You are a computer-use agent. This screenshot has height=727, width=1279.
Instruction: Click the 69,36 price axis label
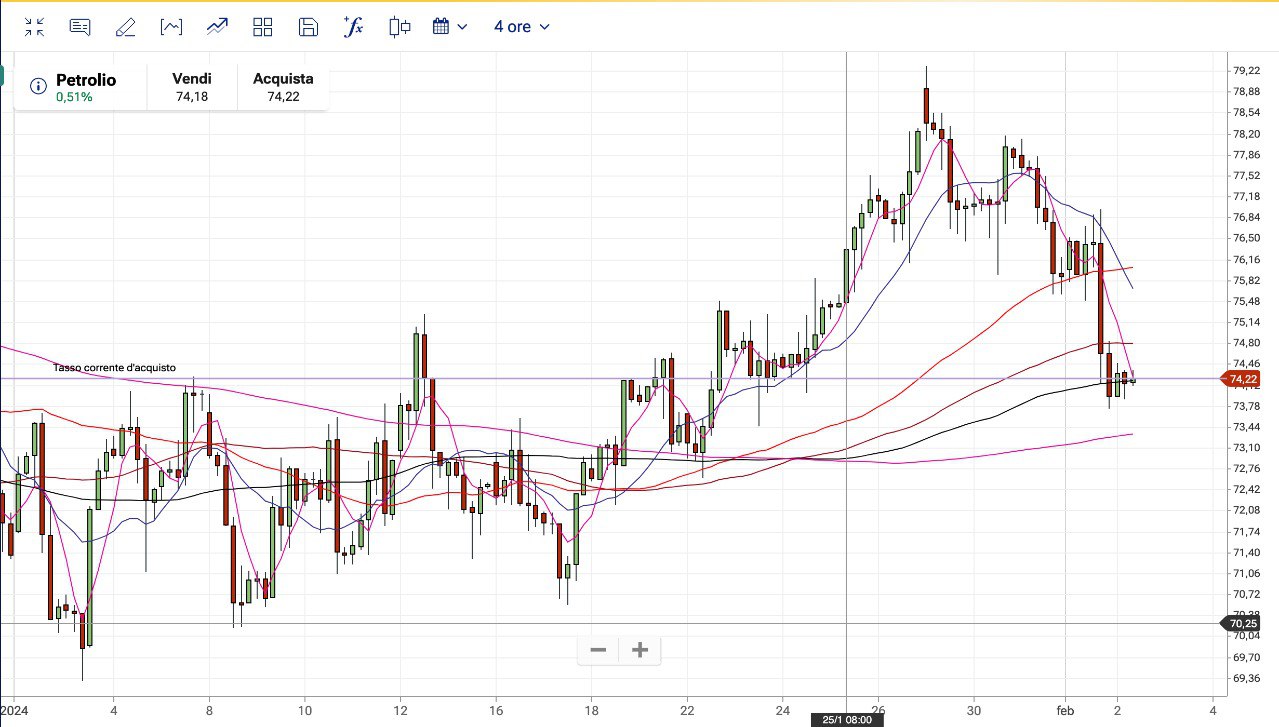click(x=1246, y=678)
